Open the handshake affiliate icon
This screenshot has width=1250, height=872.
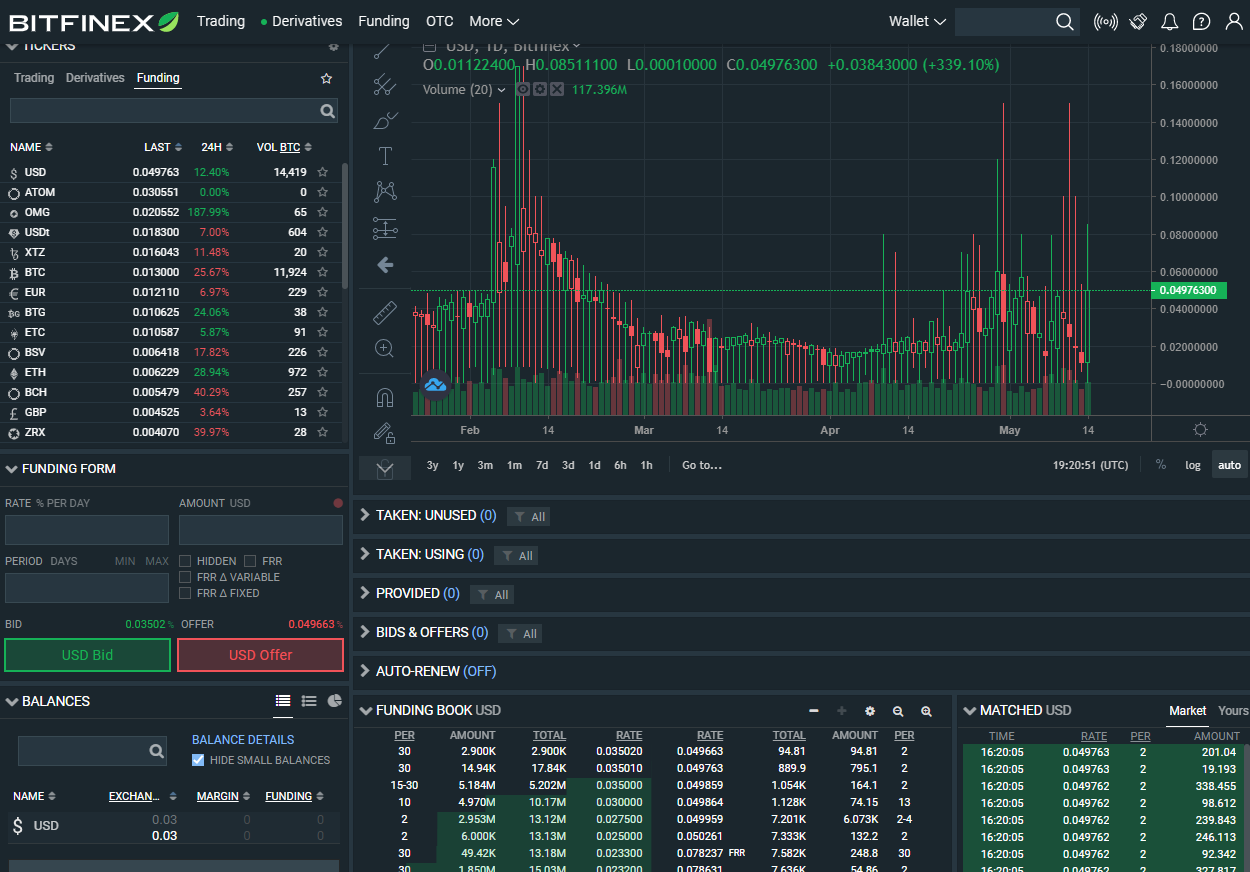pyautogui.click(x=1138, y=21)
